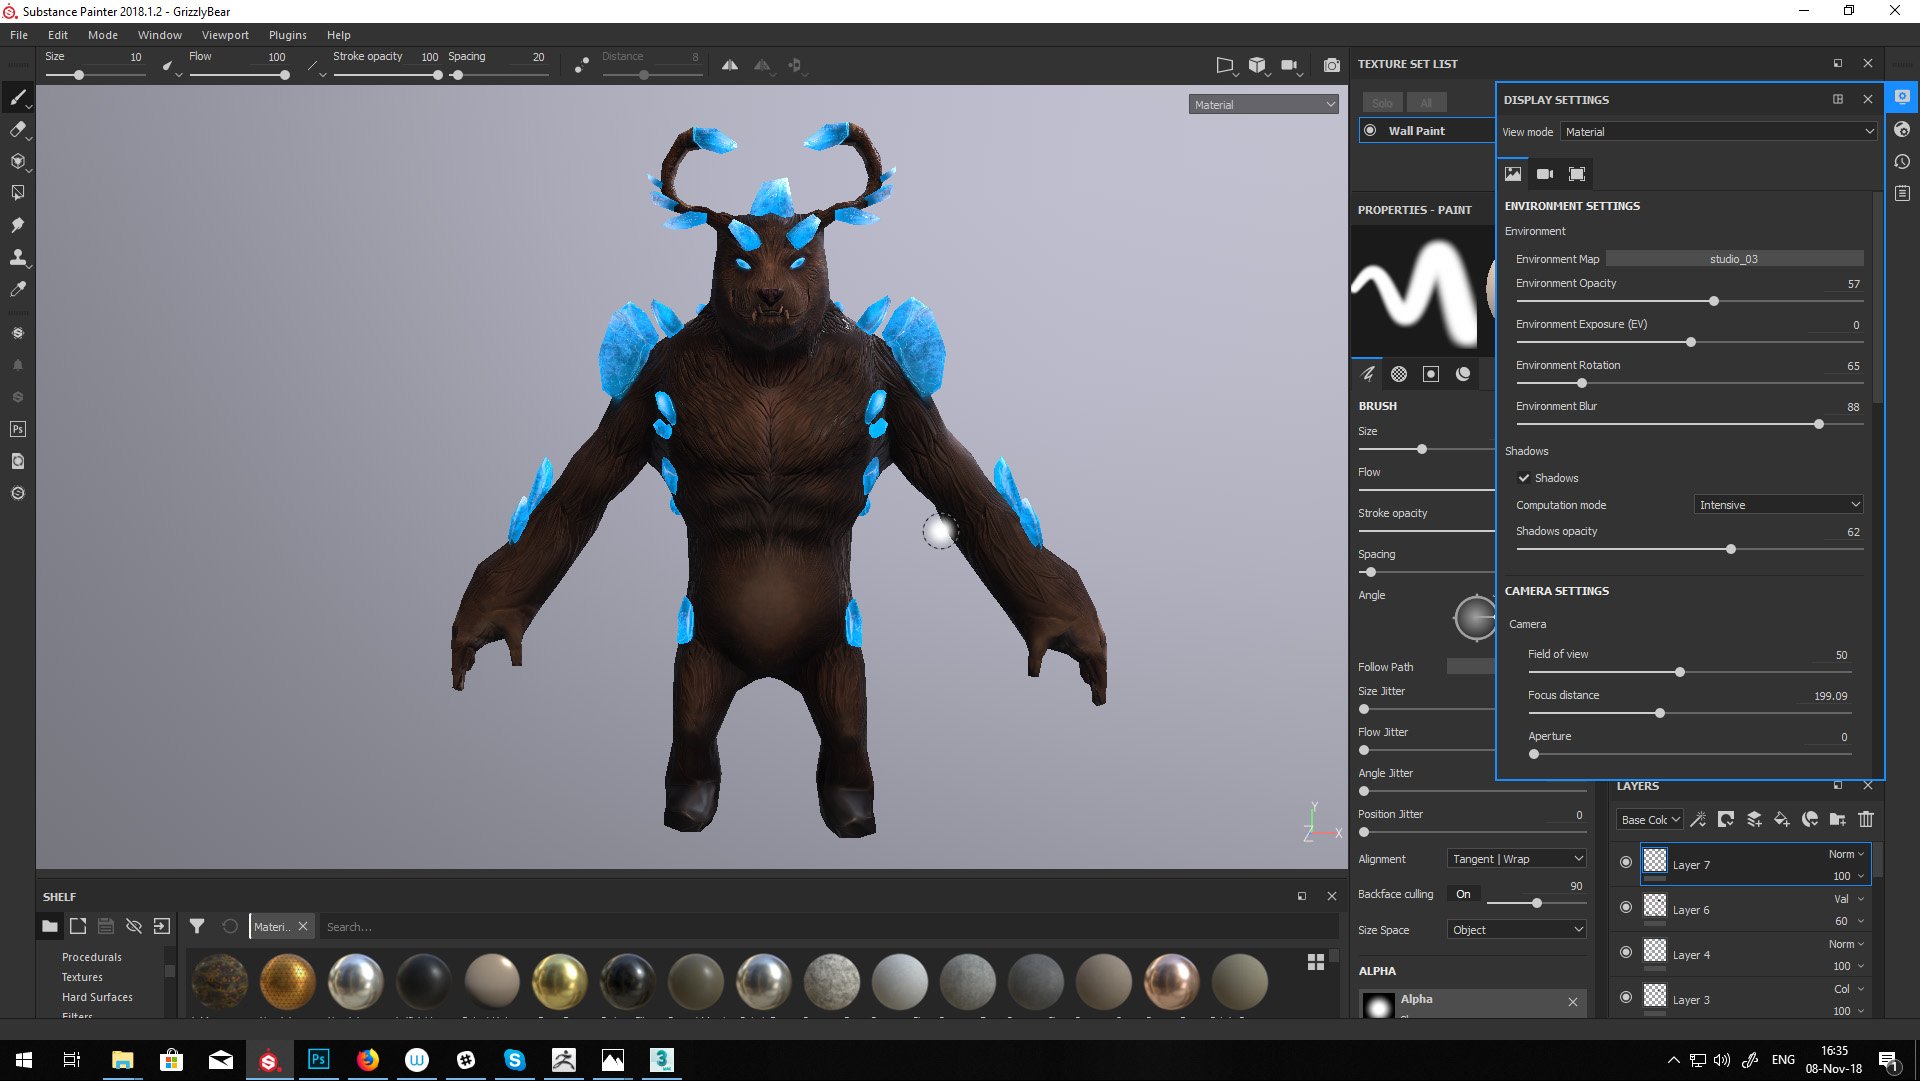
Task: Select the Clone stamp tool
Action: pyautogui.click(x=18, y=257)
